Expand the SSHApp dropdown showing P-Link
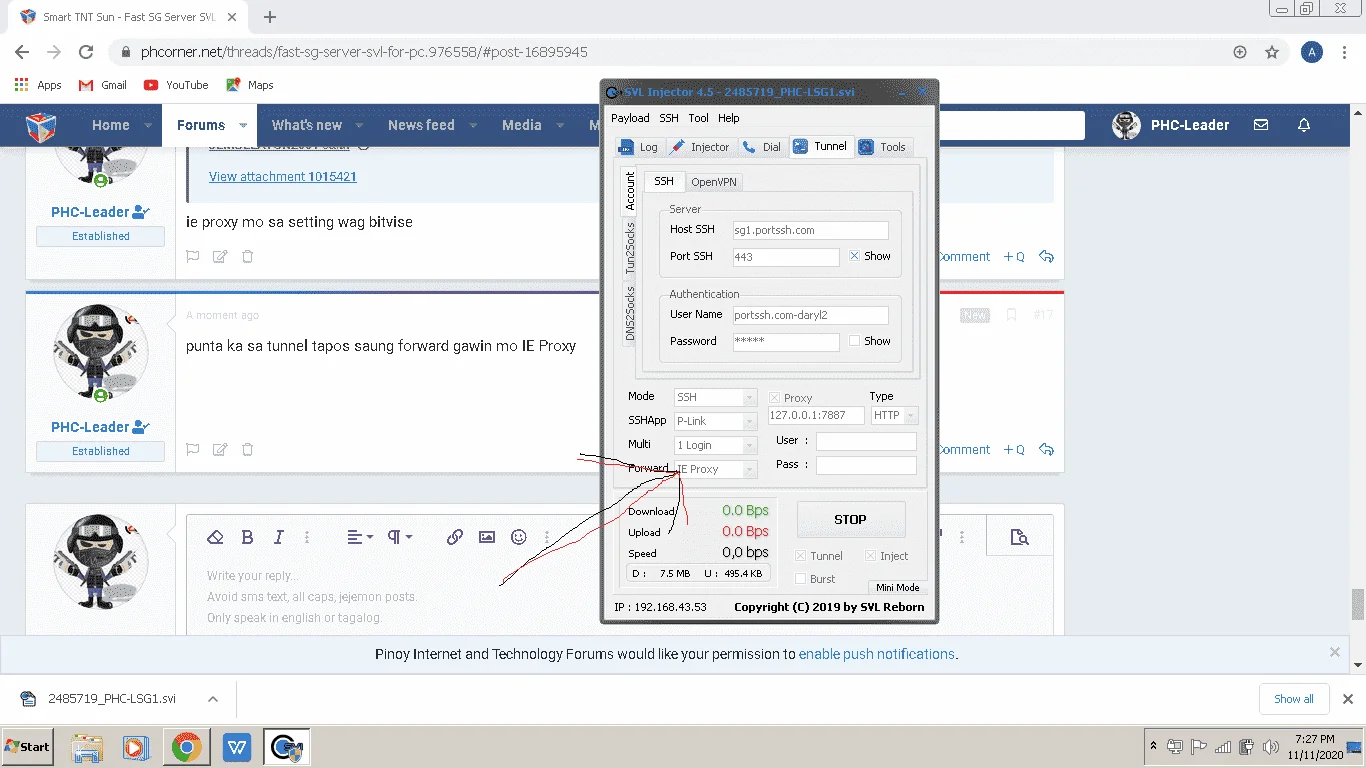 point(749,421)
